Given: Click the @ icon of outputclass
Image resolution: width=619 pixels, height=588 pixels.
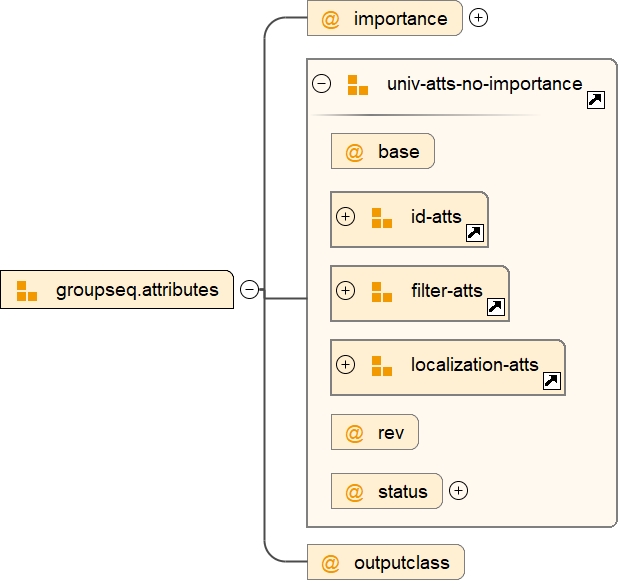Looking at the screenshot, I should click(x=330, y=563).
